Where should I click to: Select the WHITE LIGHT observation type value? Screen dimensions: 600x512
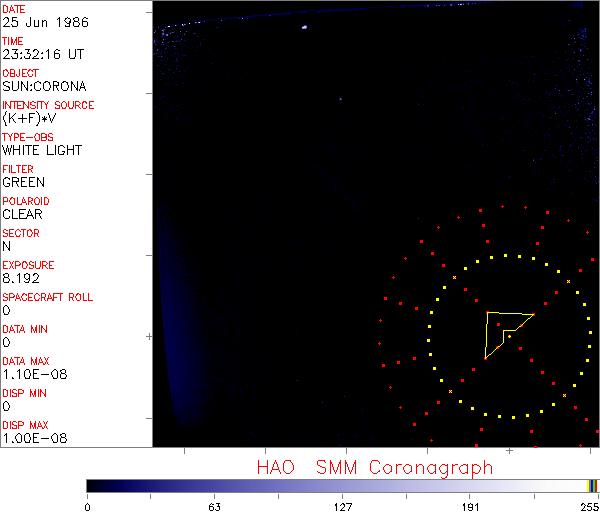42,150
